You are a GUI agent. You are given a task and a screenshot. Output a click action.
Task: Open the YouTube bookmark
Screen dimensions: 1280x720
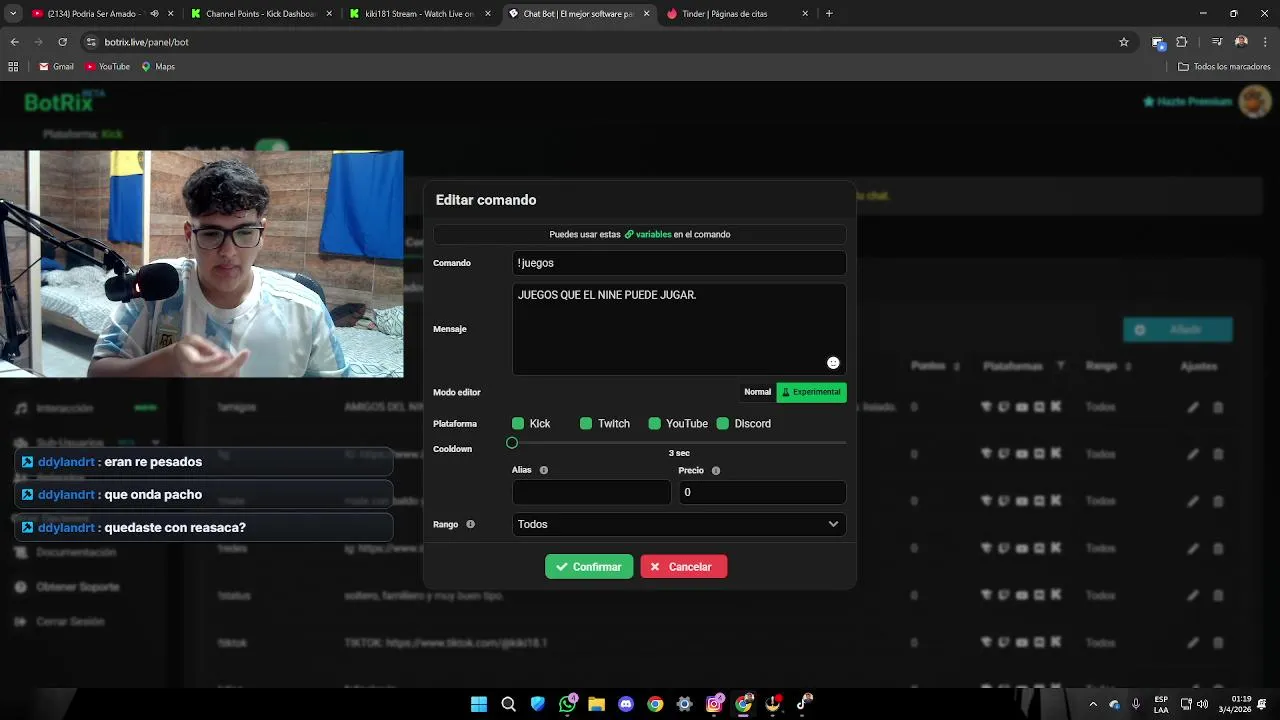click(108, 67)
